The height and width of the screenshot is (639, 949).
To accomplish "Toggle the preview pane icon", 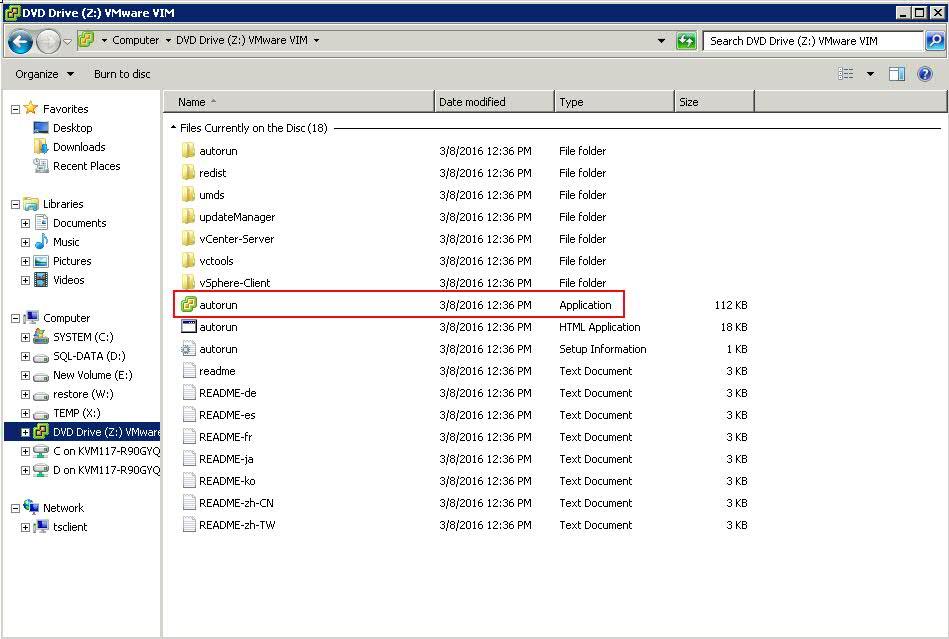I will [897, 74].
